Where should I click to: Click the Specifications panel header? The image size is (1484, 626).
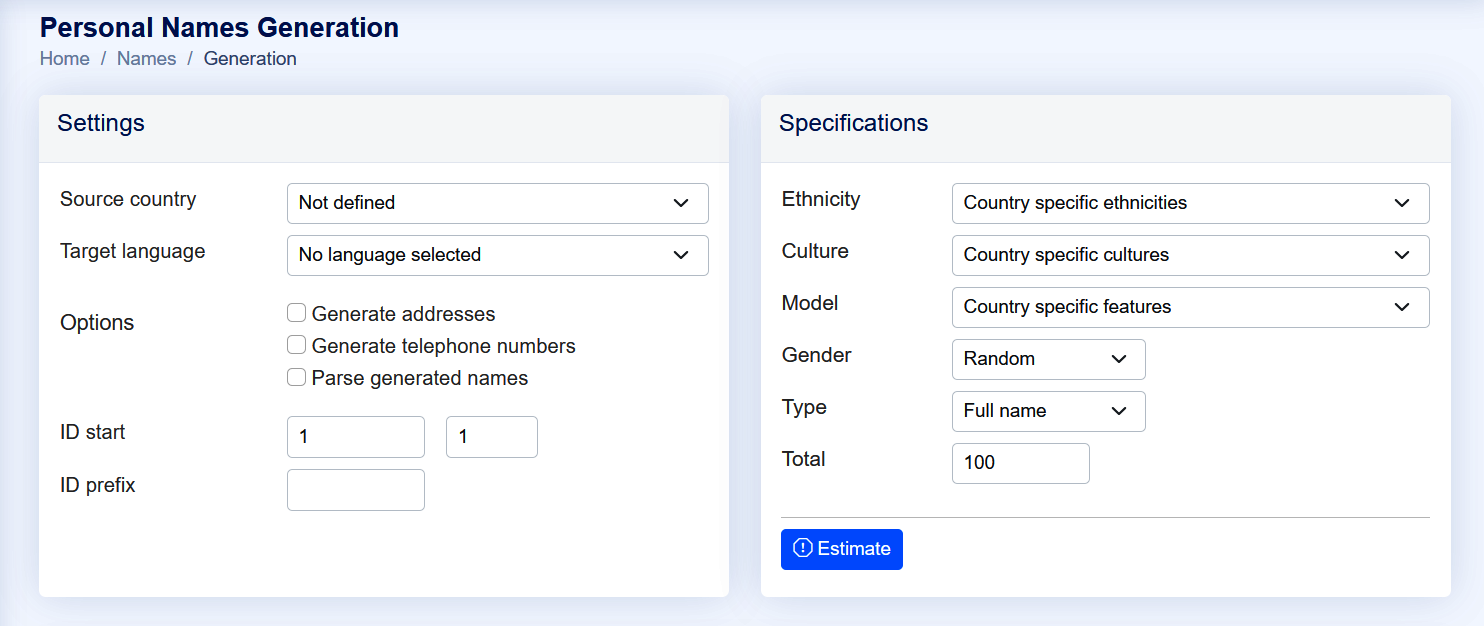[1105, 128]
